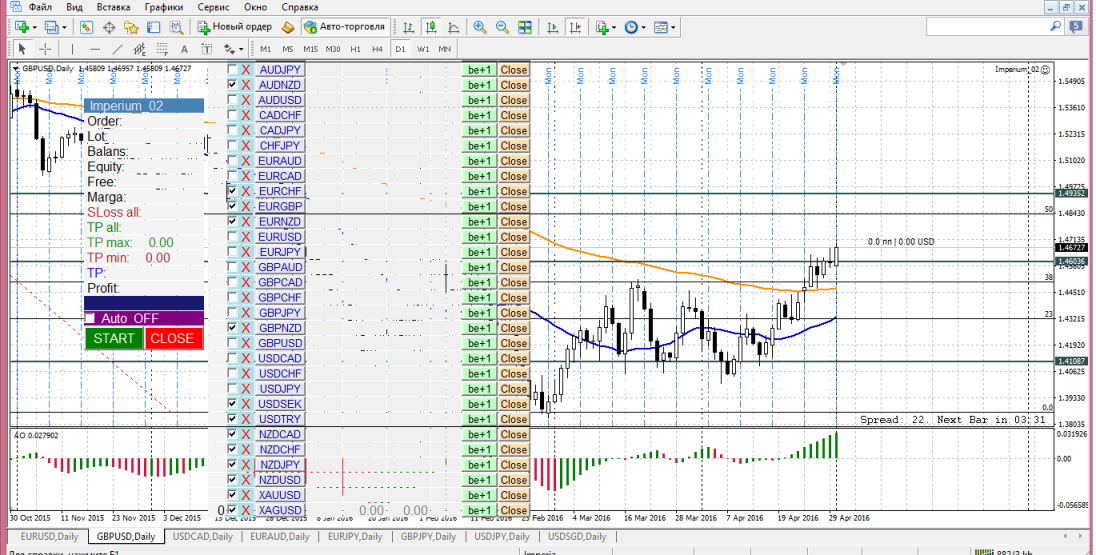The width and height of the screenshot is (1096, 555).
Task: Open the Графики menu
Action: pos(164,7)
